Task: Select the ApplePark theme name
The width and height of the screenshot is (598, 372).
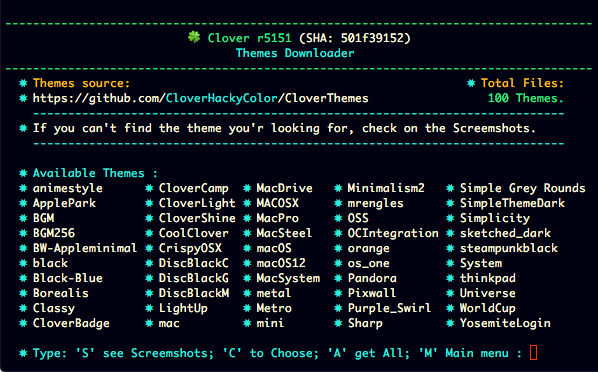Action: click(x=64, y=203)
